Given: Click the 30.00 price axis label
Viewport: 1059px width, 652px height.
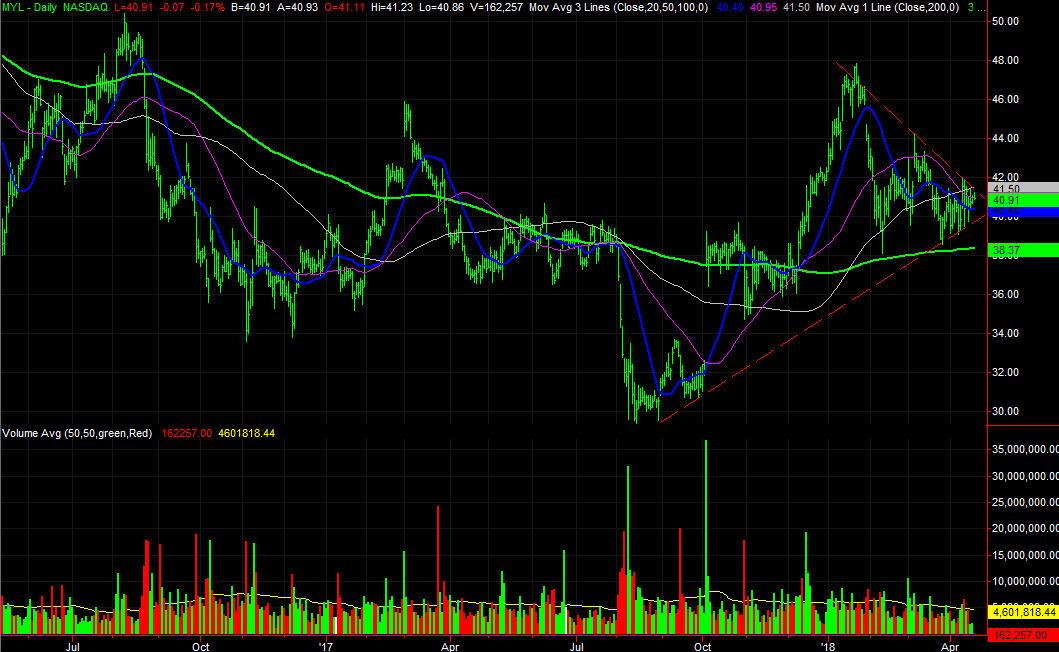Looking at the screenshot, I should click(x=1005, y=411).
